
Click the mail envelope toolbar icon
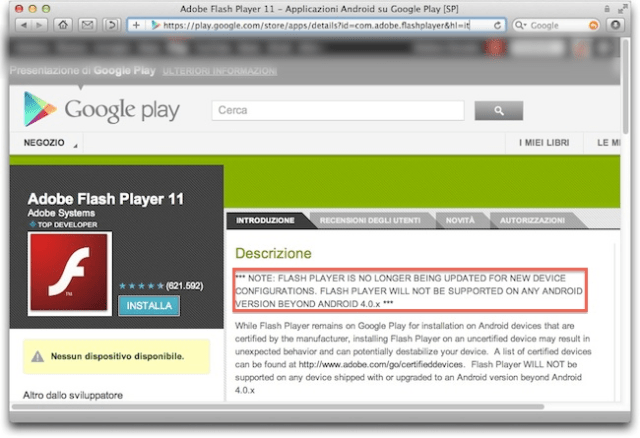tap(87, 24)
